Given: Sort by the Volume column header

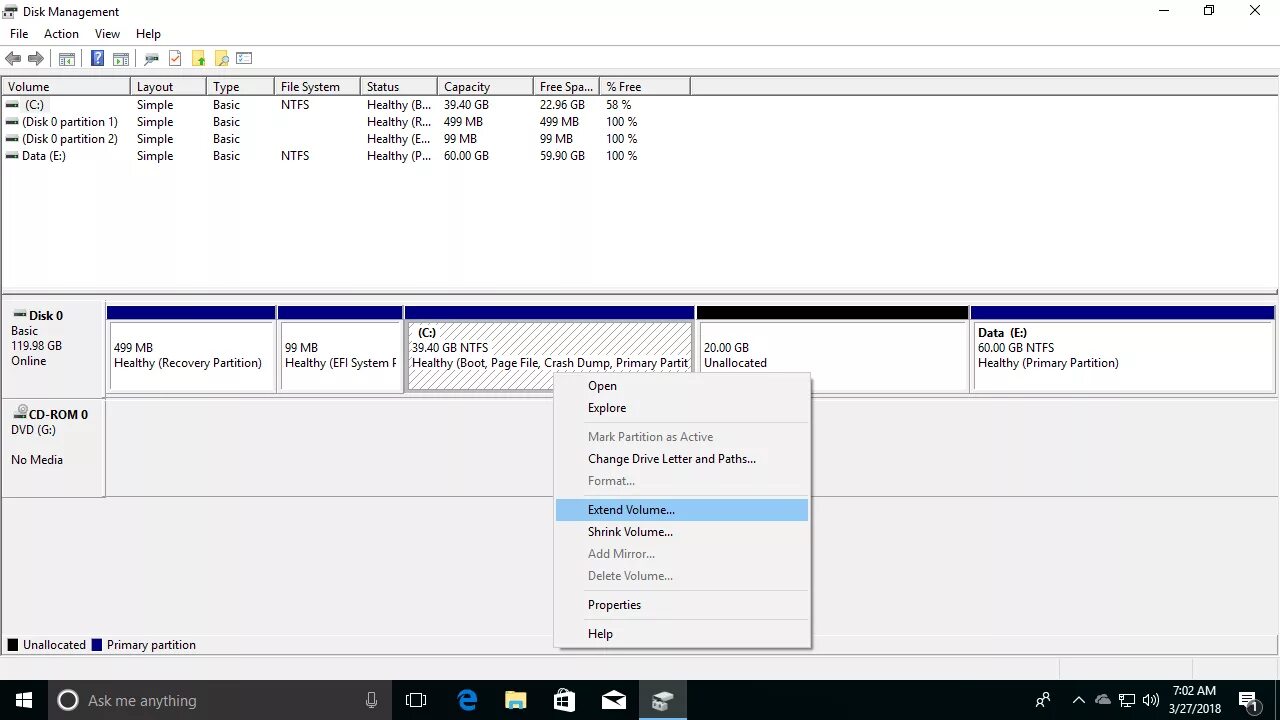Looking at the screenshot, I should (66, 87).
